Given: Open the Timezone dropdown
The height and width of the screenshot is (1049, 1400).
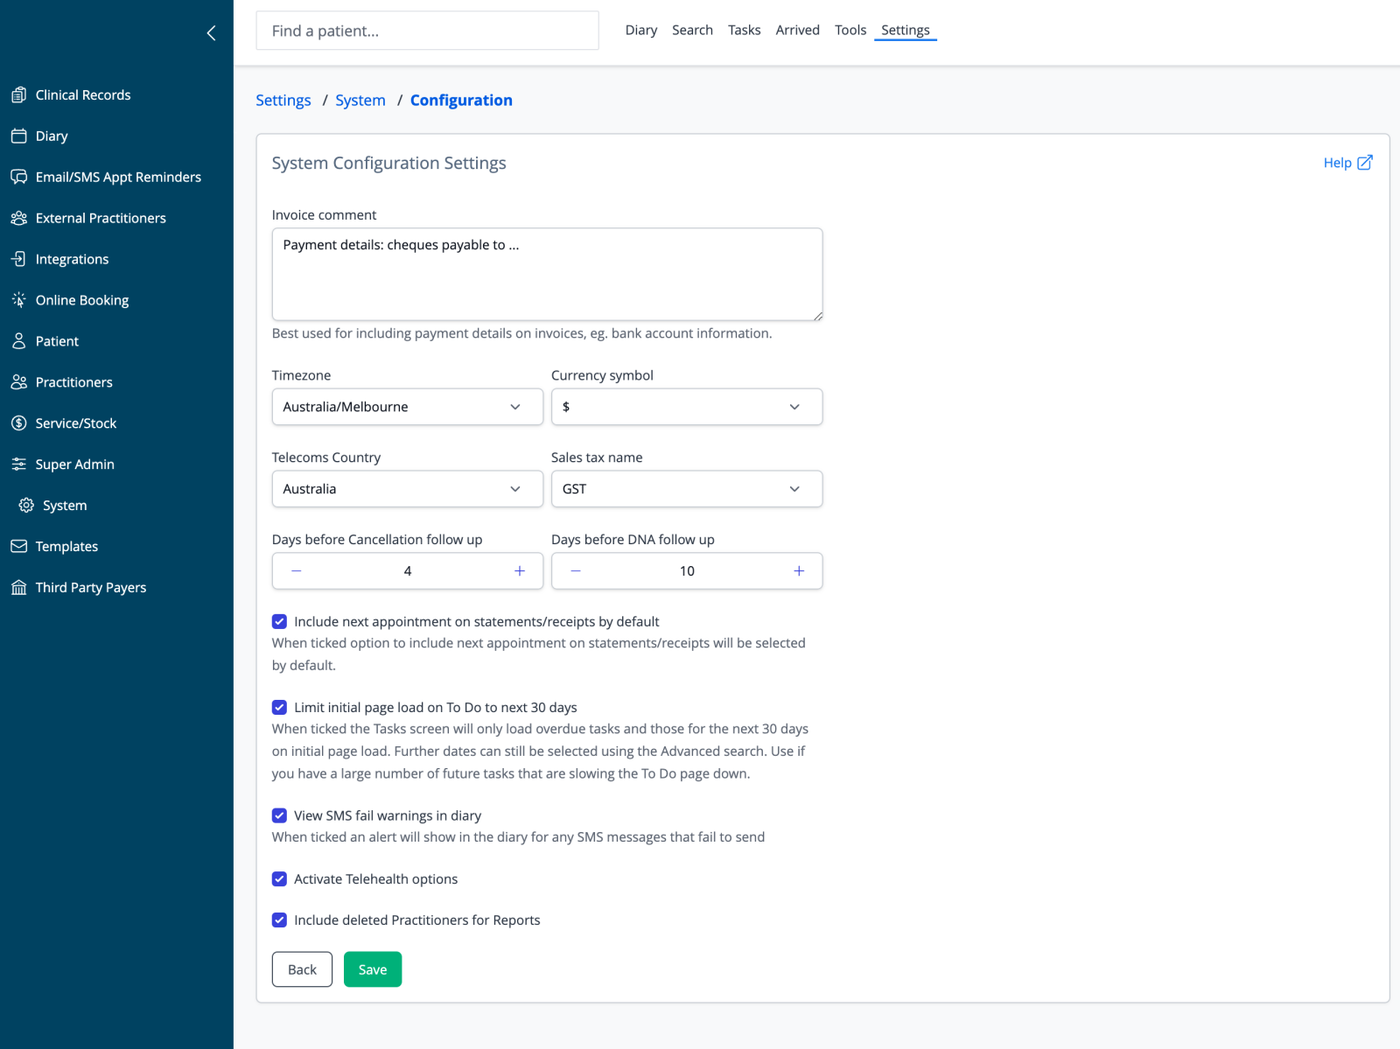Looking at the screenshot, I should click(407, 407).
